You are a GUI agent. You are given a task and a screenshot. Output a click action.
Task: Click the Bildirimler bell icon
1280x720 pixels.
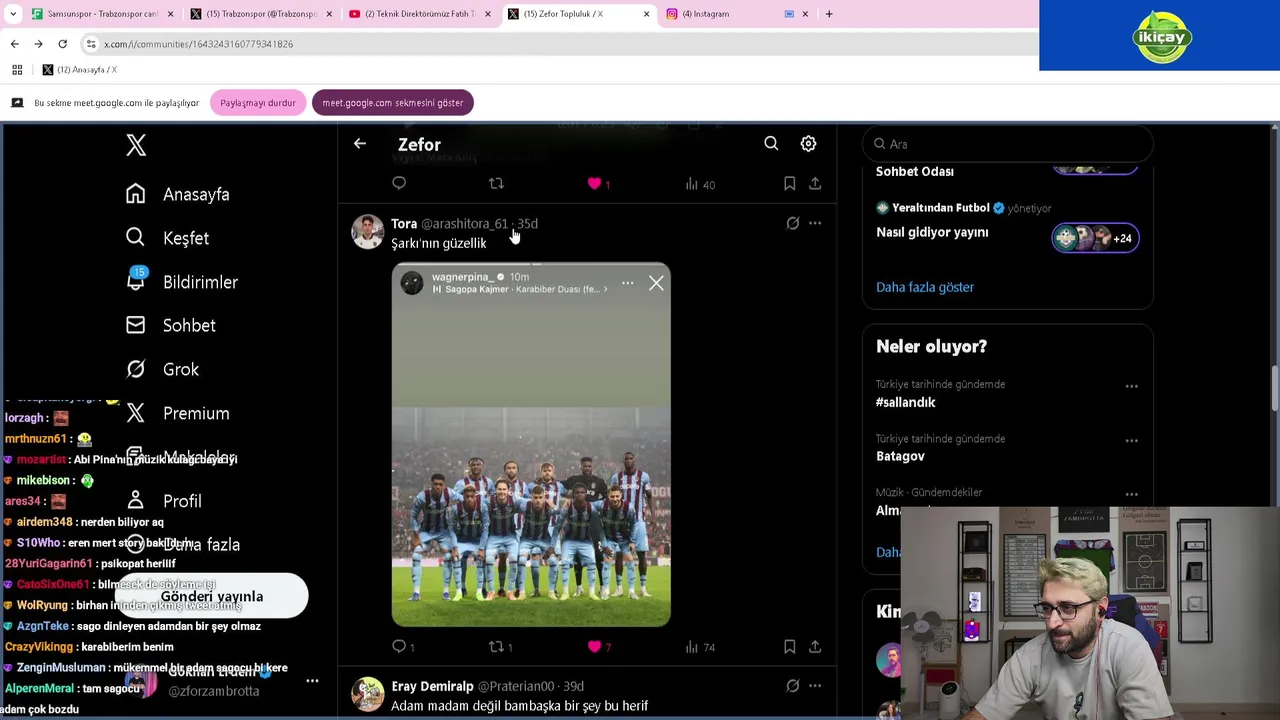point(135,282)
